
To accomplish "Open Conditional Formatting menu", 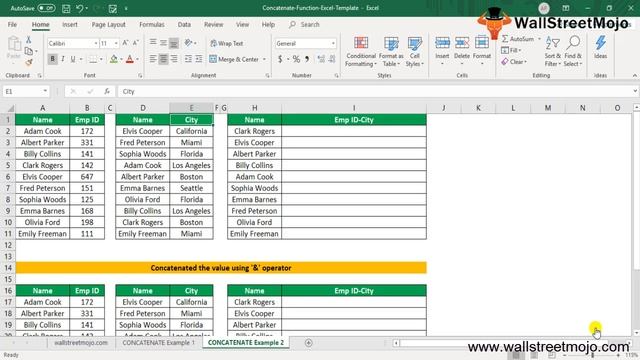I will [x=361, y=51].
